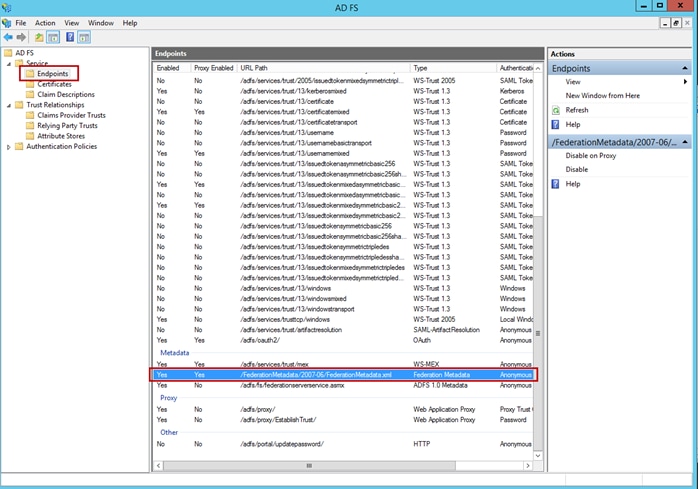The height and width of the screenshot is (489, 698).
Task: Click the Certificates folder icon
Action: (x=30, y=84)
